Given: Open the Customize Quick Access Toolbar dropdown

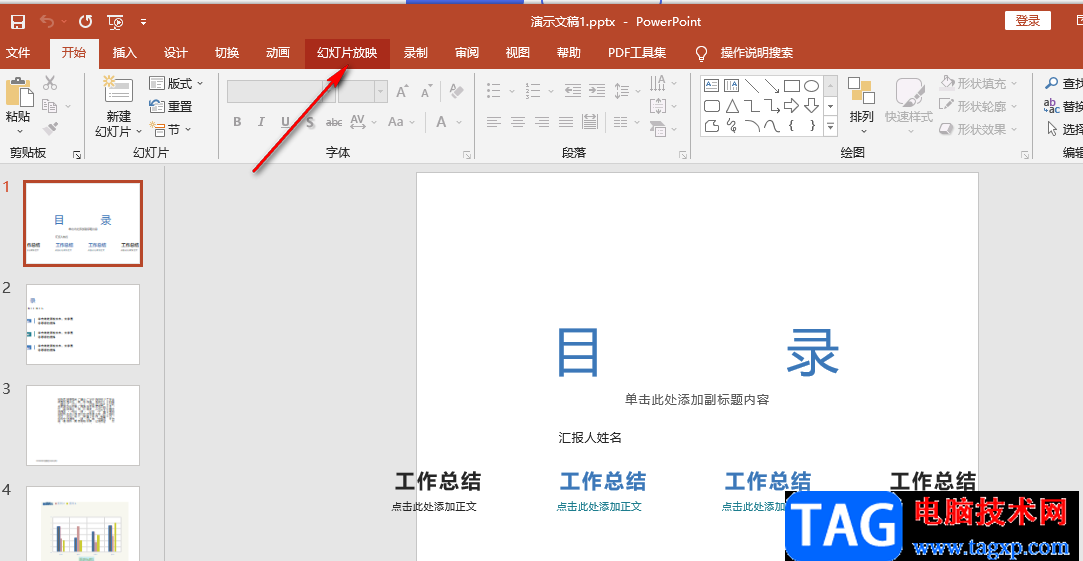Looking at the screenshot, I should coord(143,22).
